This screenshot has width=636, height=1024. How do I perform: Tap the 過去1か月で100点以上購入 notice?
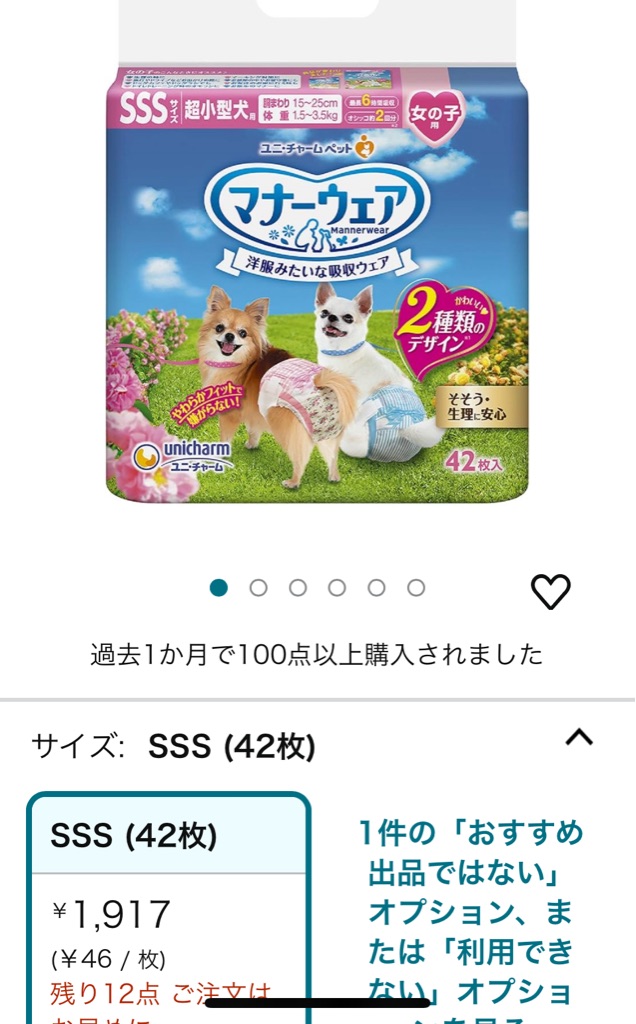[317, 654]
